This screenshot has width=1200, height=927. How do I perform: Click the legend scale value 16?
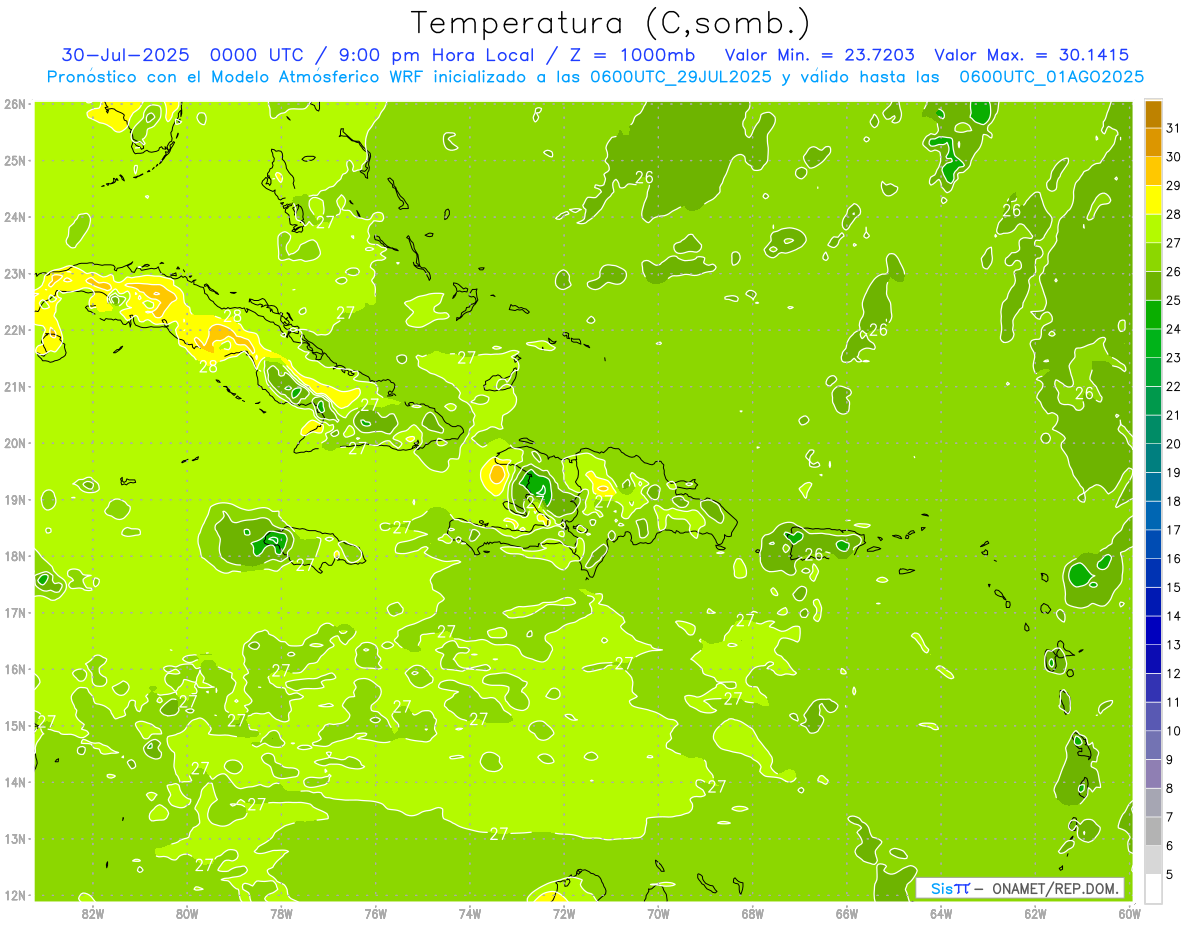pyautogui.click(x=1174, y=559)
